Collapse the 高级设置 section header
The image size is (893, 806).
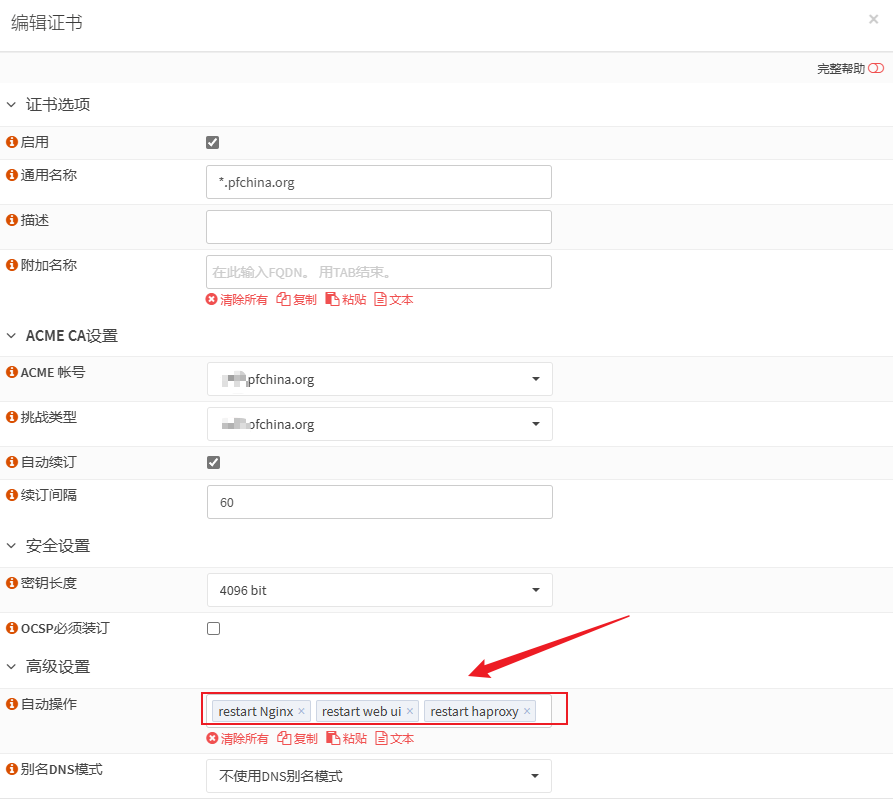(x=12, y=666)
